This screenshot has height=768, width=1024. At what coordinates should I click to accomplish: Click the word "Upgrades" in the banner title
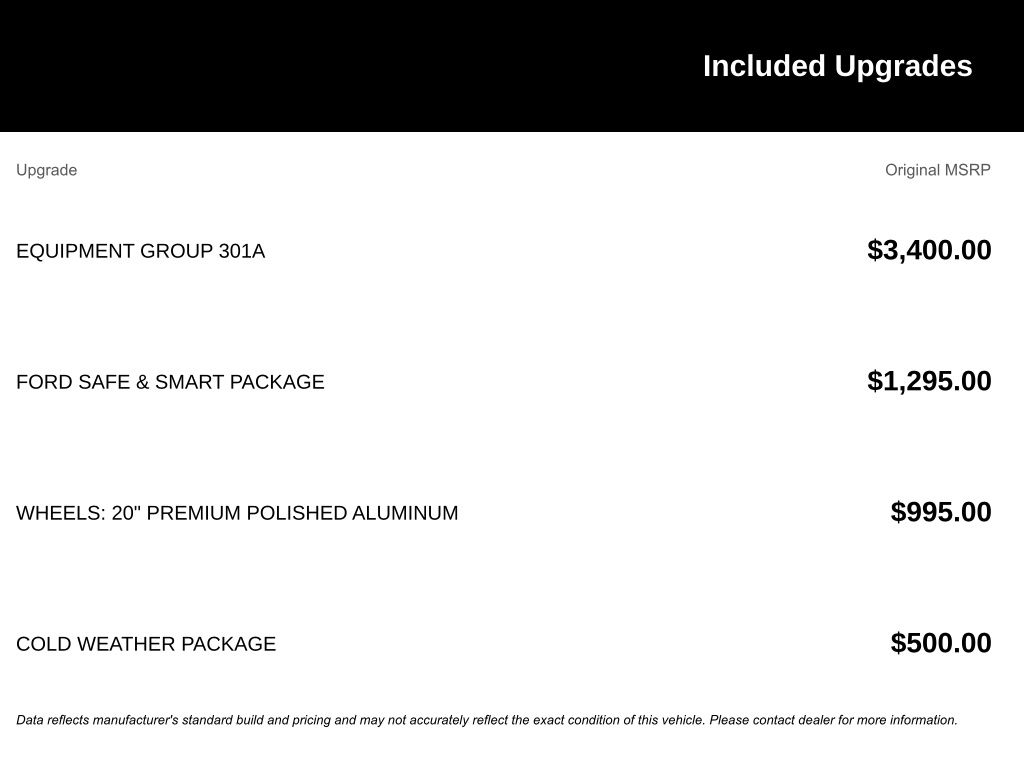[903, 66]
